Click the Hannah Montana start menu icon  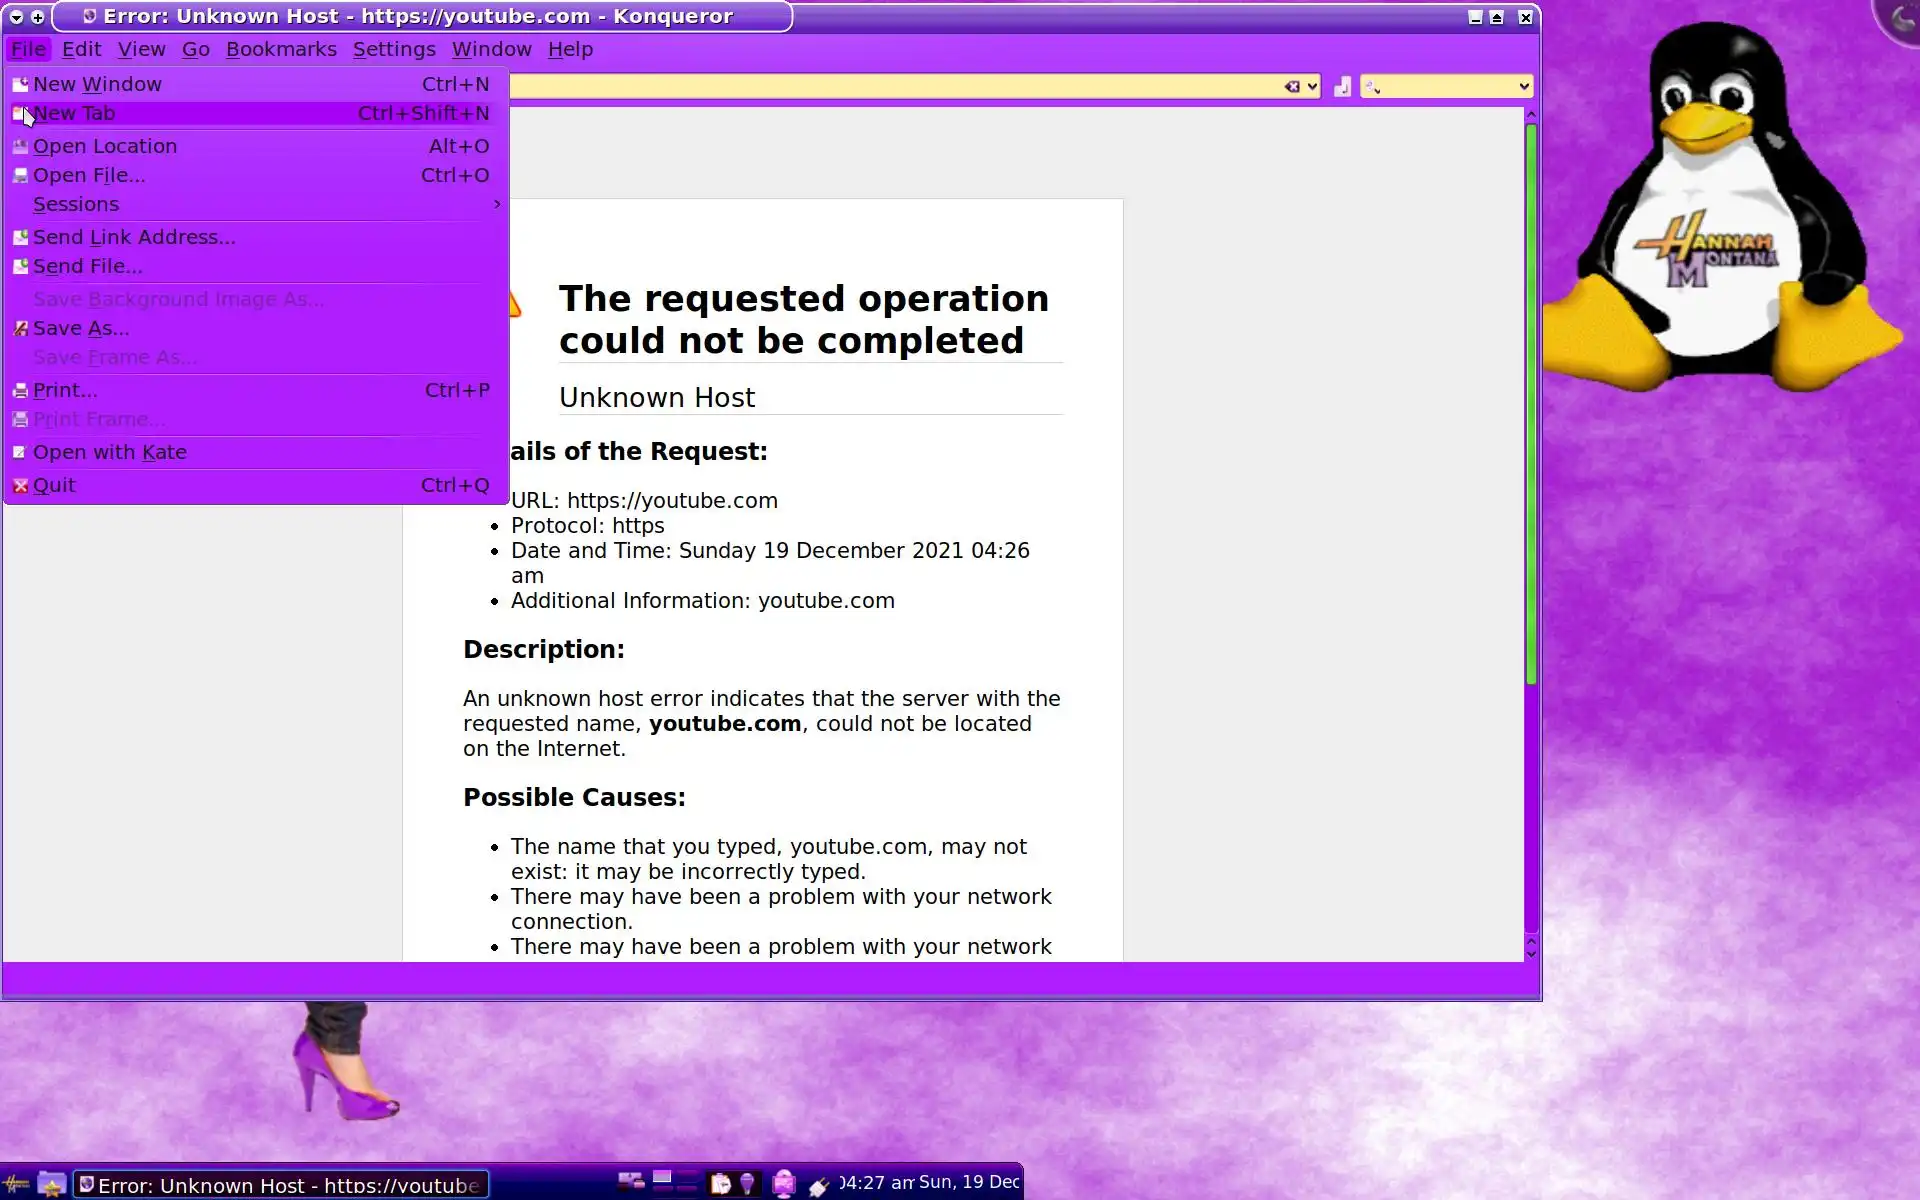tap(17, 1185)
